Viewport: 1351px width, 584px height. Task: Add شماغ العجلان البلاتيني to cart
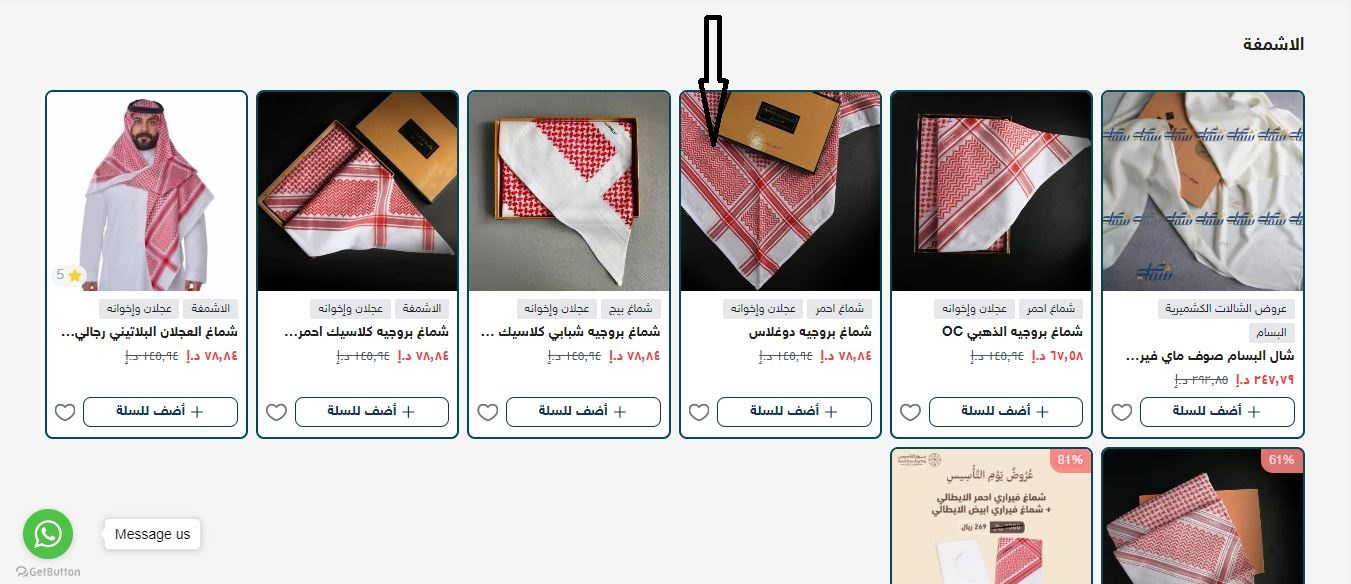pos(160,412)
